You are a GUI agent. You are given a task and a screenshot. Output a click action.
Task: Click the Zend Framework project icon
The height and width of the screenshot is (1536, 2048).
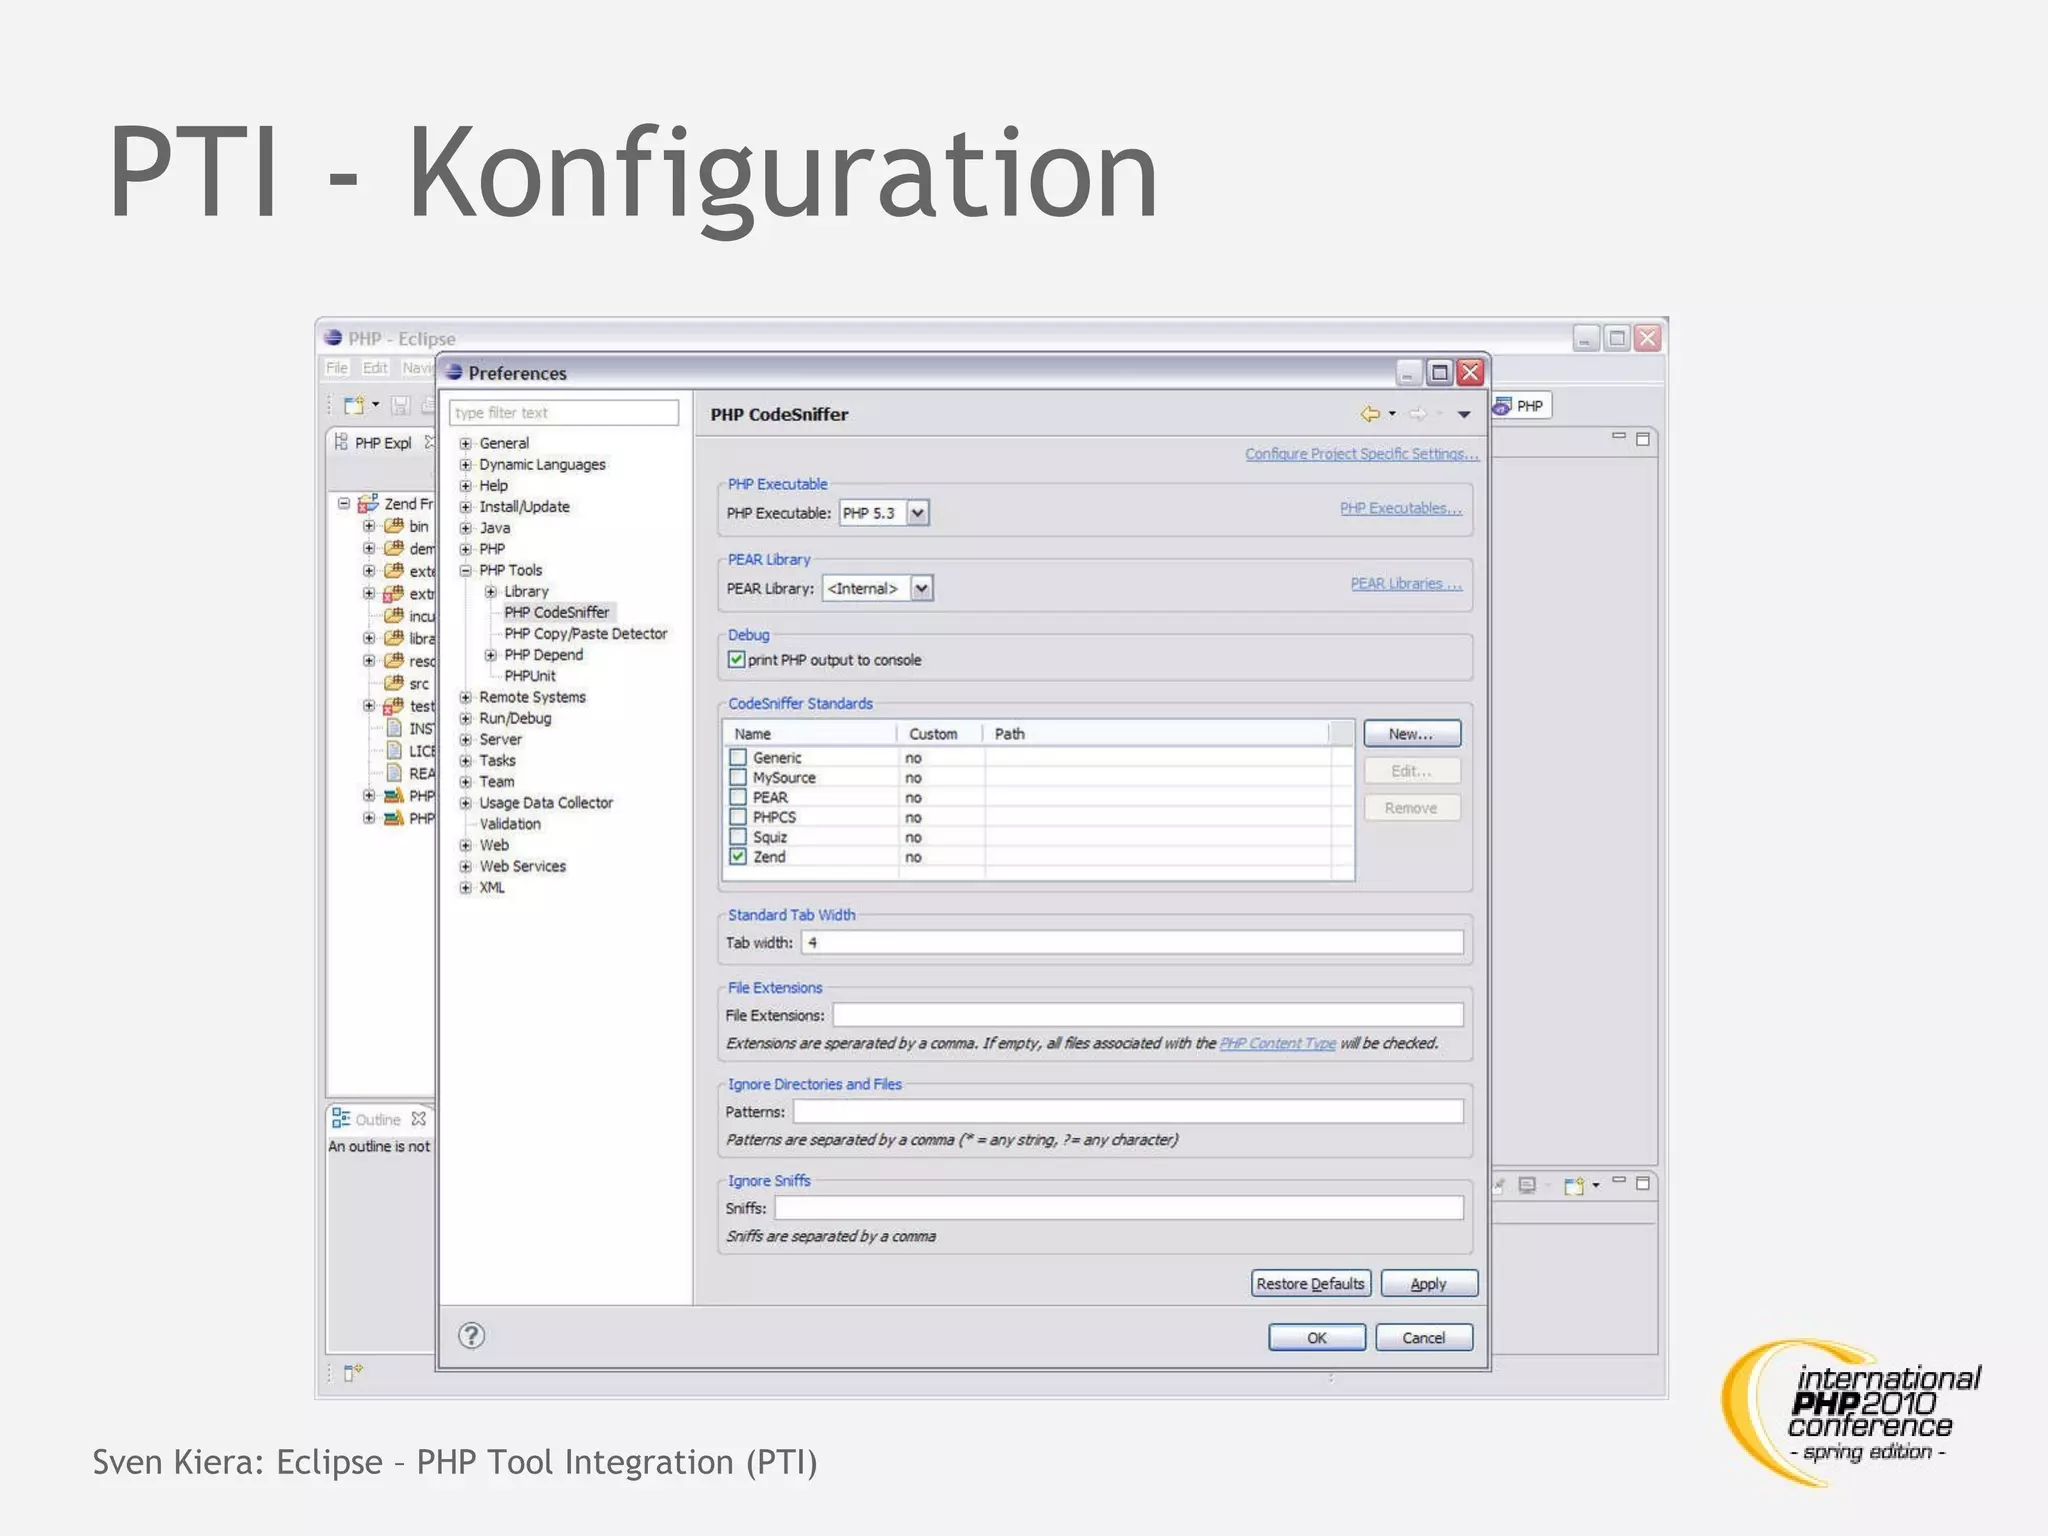(368, 503)
